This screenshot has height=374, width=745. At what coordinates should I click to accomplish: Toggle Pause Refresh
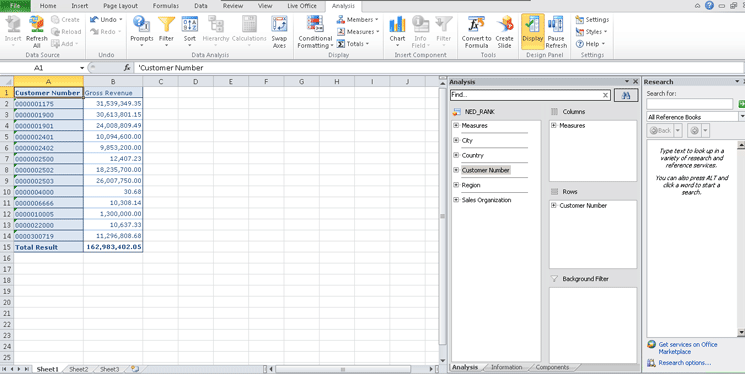556,31
